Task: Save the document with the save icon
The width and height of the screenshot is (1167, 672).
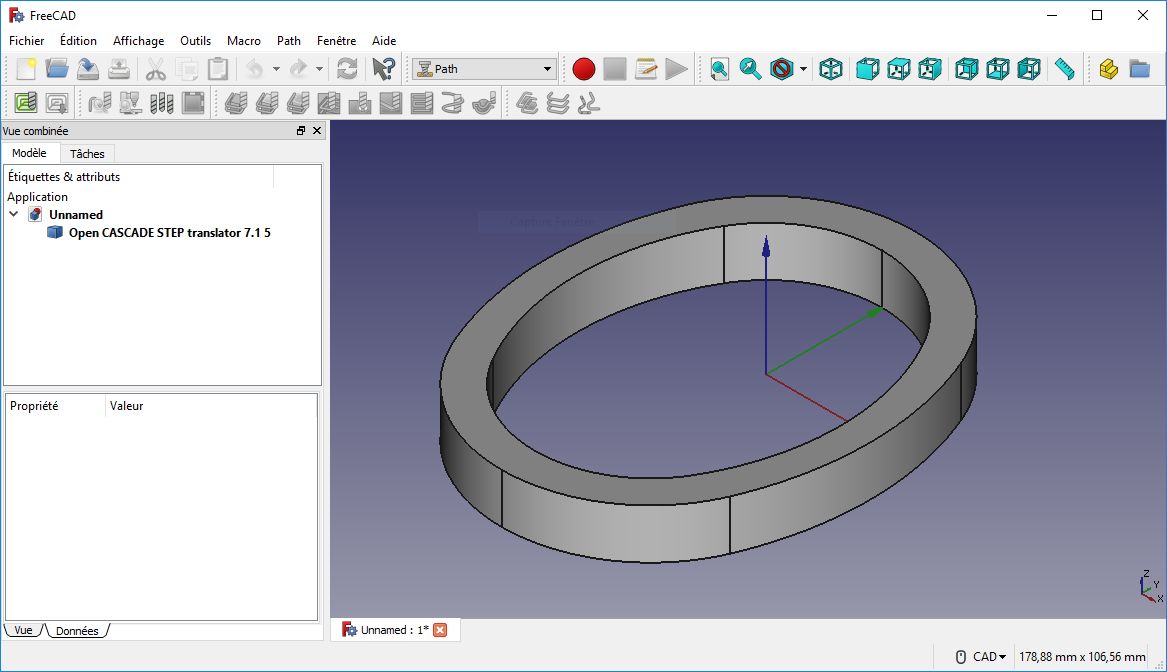Action: point(88,69)
